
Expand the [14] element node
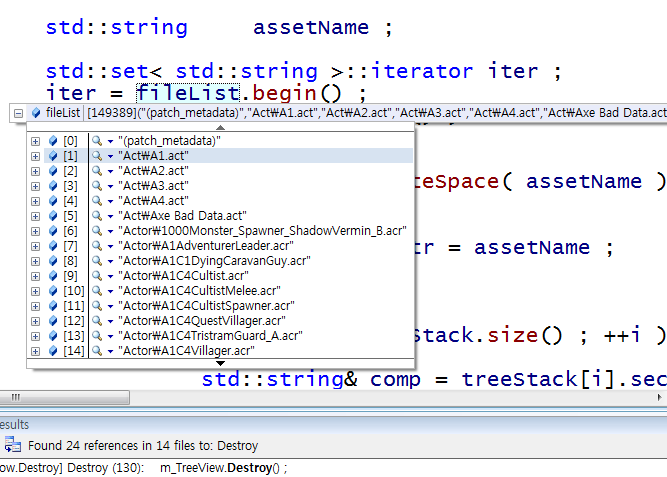tap(35, 351)
